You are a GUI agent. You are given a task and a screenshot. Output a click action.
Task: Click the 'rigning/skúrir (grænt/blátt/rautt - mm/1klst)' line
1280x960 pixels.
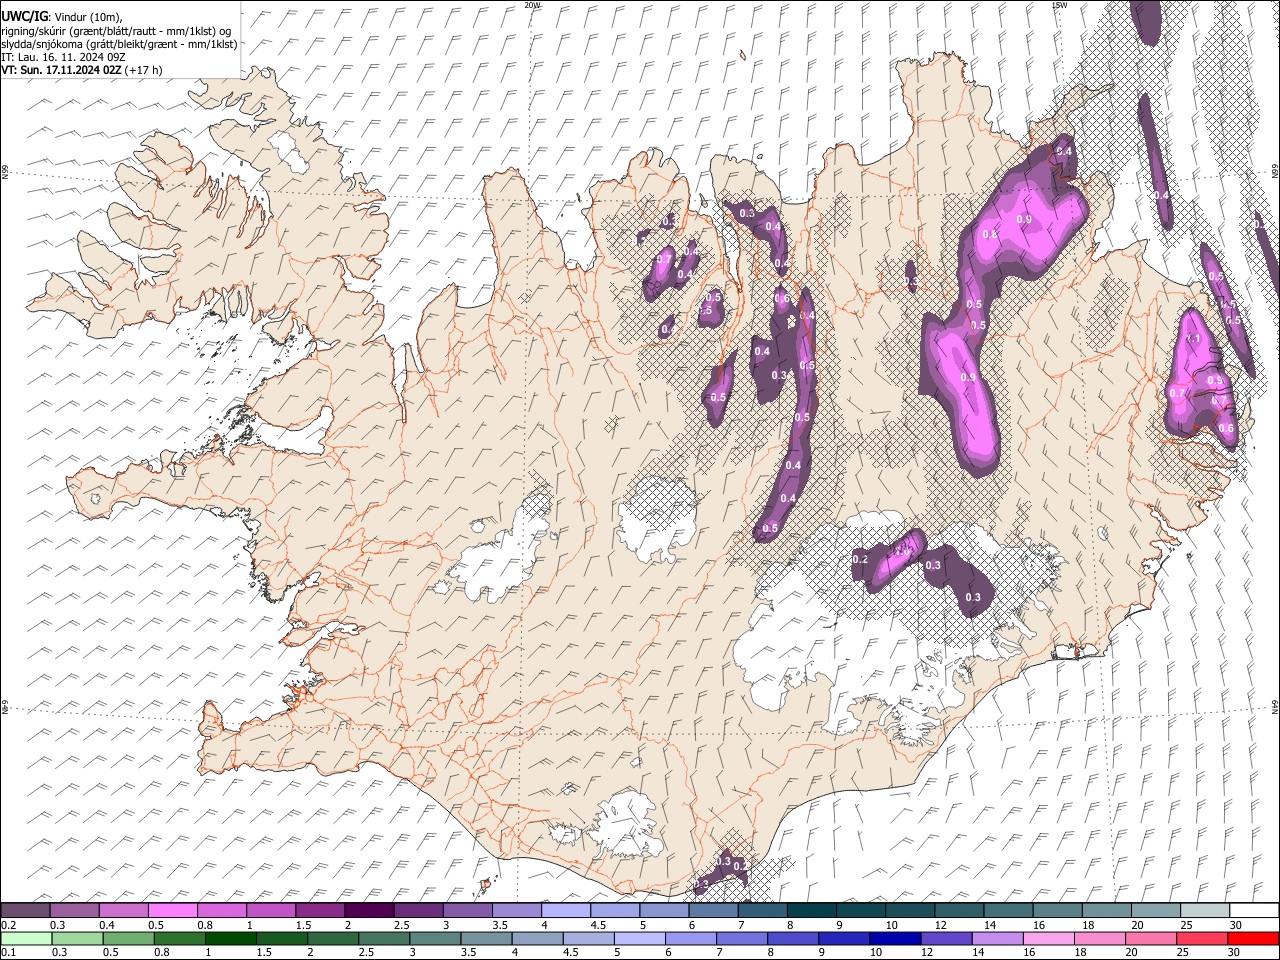(115, 31)
